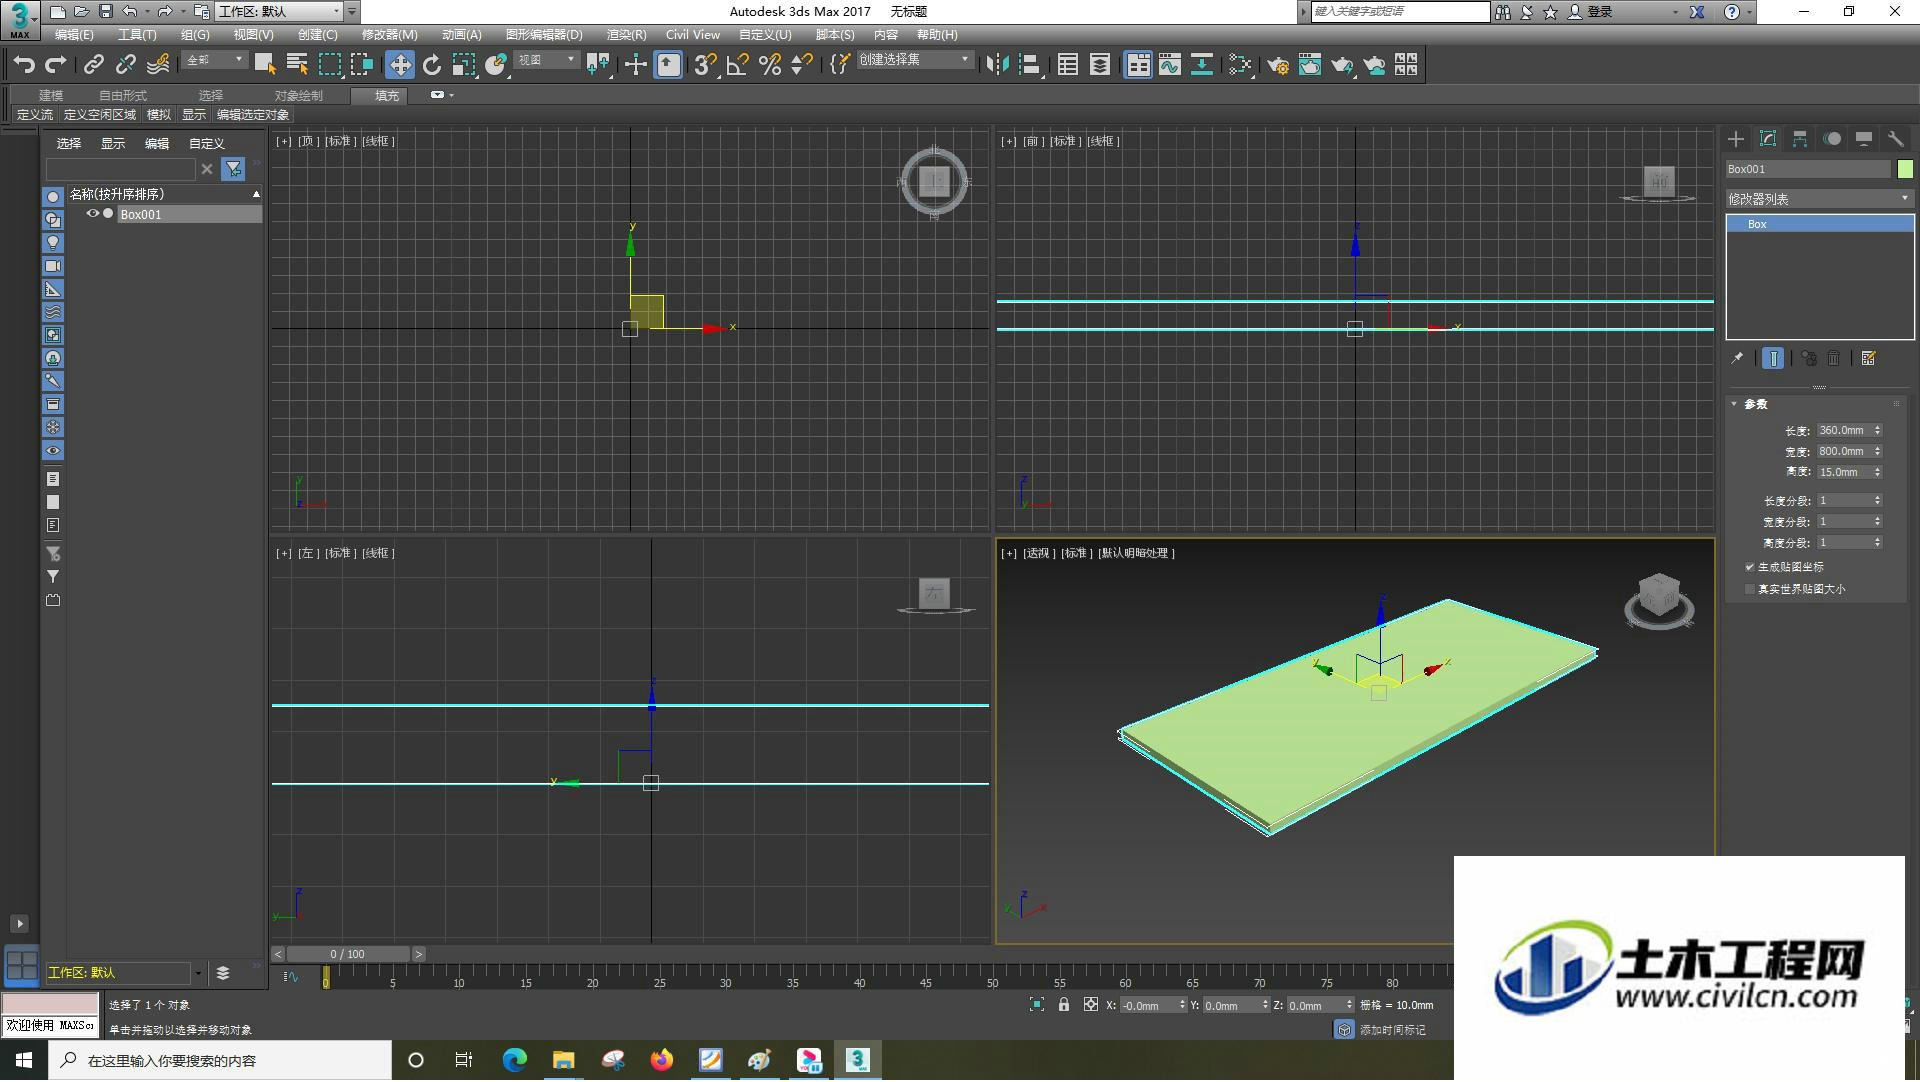Activate the Select and Move tool
Screen dimensions: 1920x1082
pos(400,65)
